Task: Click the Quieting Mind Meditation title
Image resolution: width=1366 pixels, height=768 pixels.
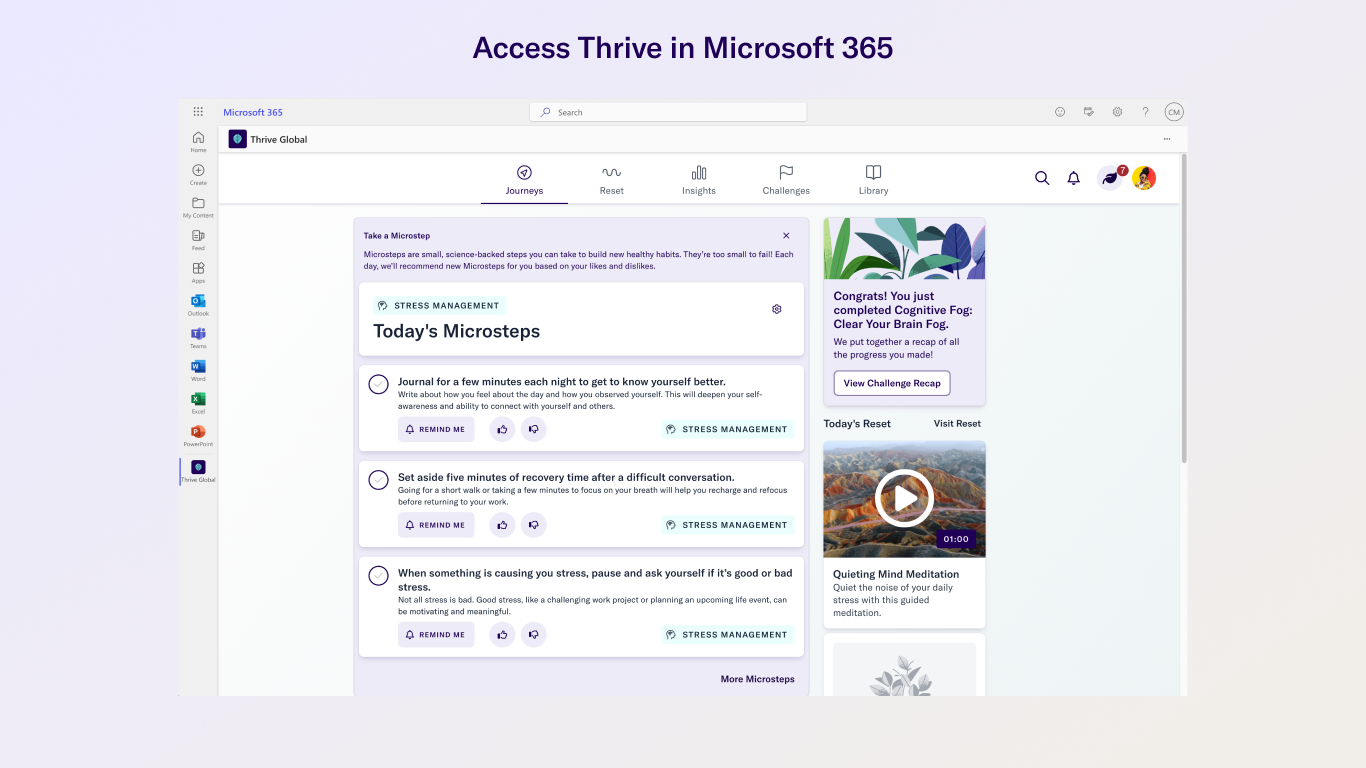Action: (896, 574)
